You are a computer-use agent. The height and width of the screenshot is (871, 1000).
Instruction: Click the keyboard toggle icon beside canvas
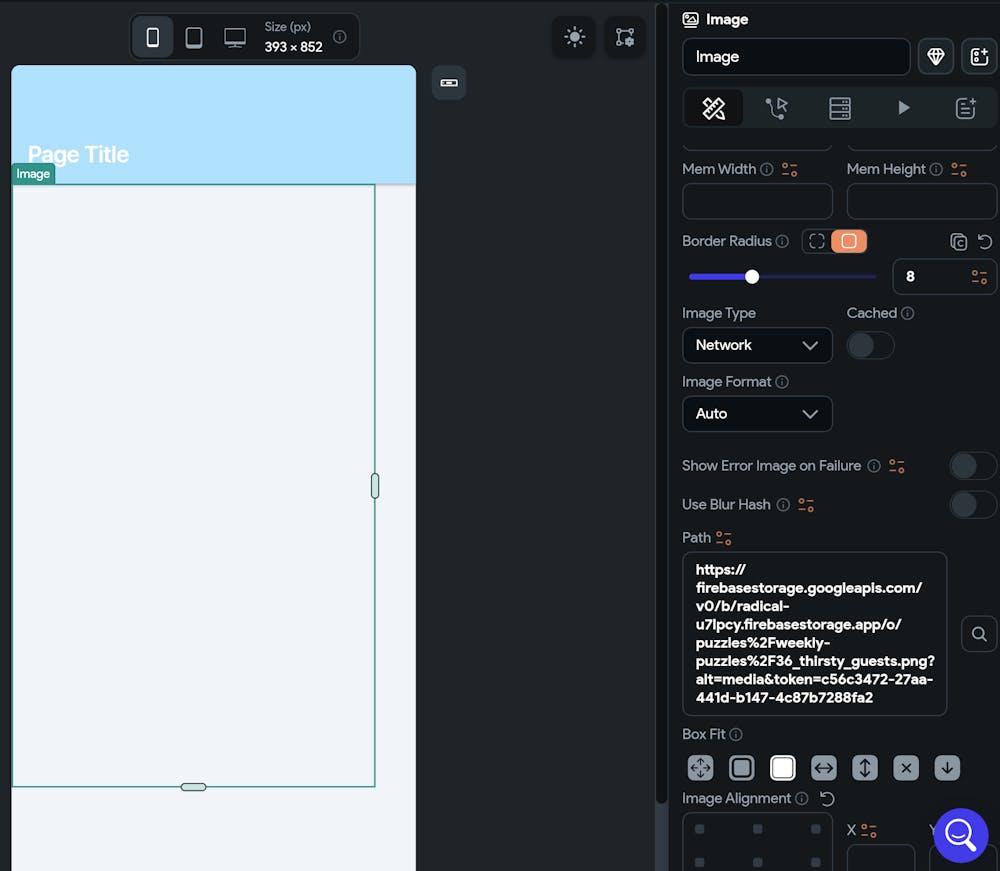(x=449, y=83)
